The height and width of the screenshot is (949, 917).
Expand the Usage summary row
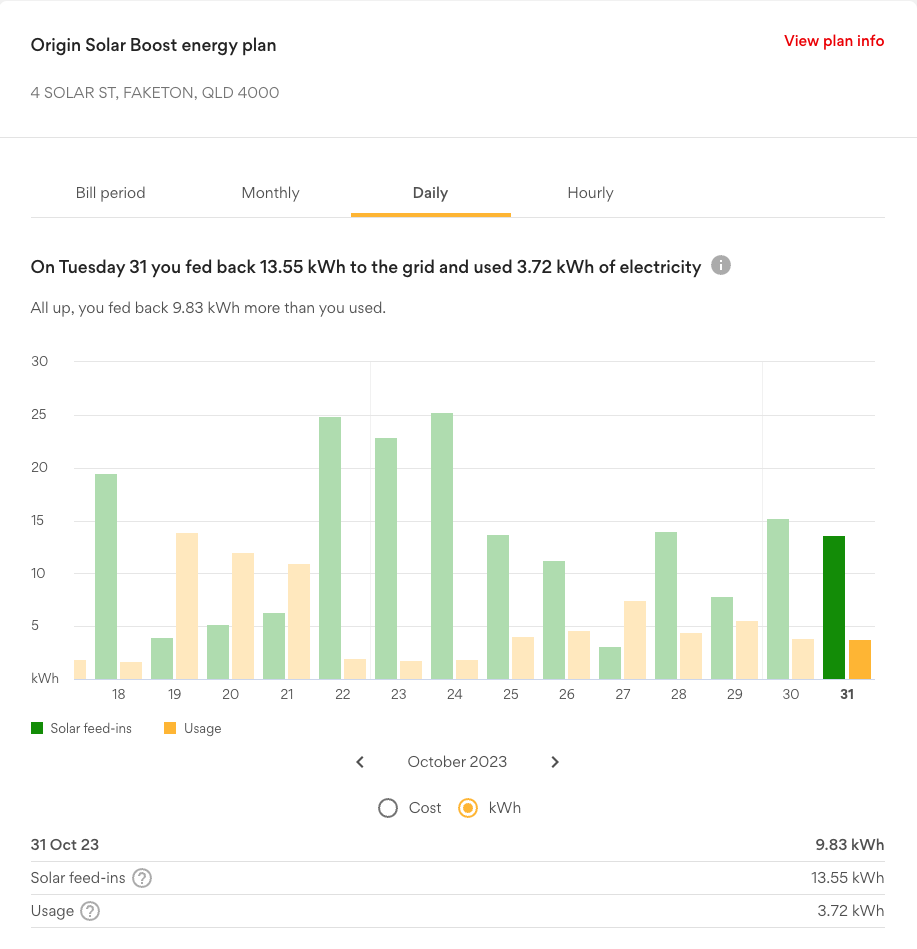pyautogui.click(x=457, y=911)
